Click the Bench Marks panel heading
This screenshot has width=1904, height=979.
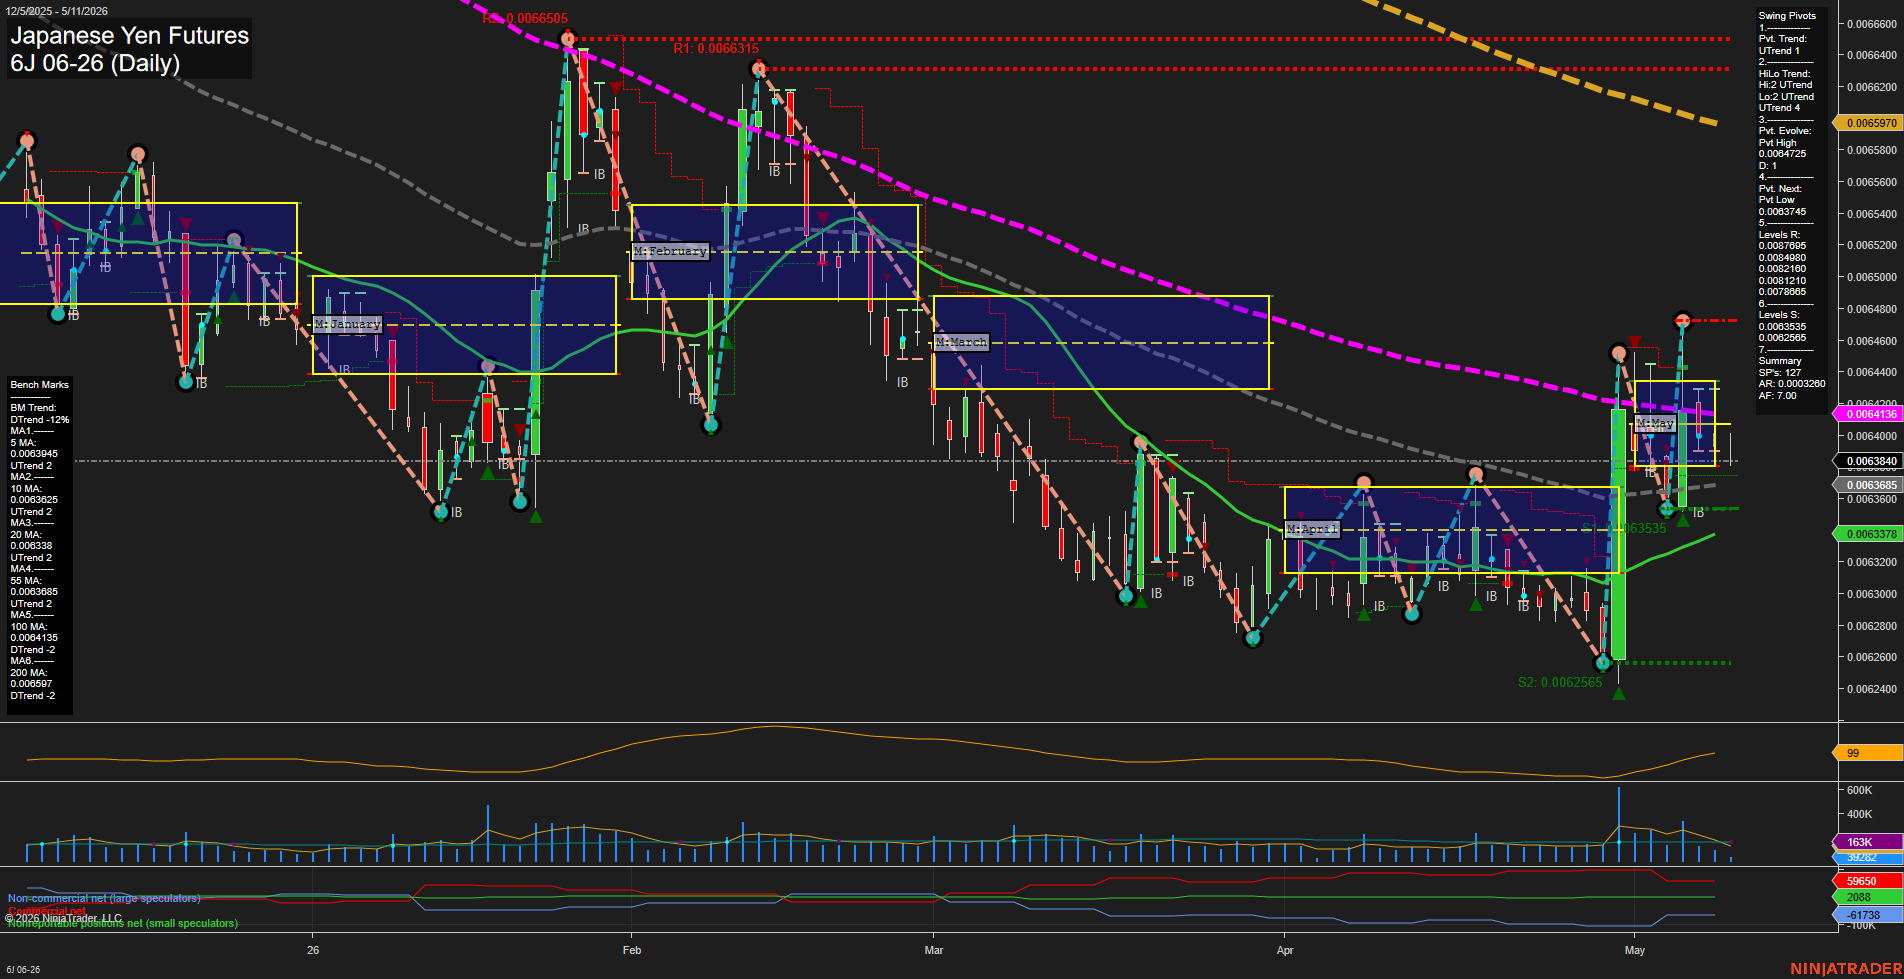tap(40, 385)
